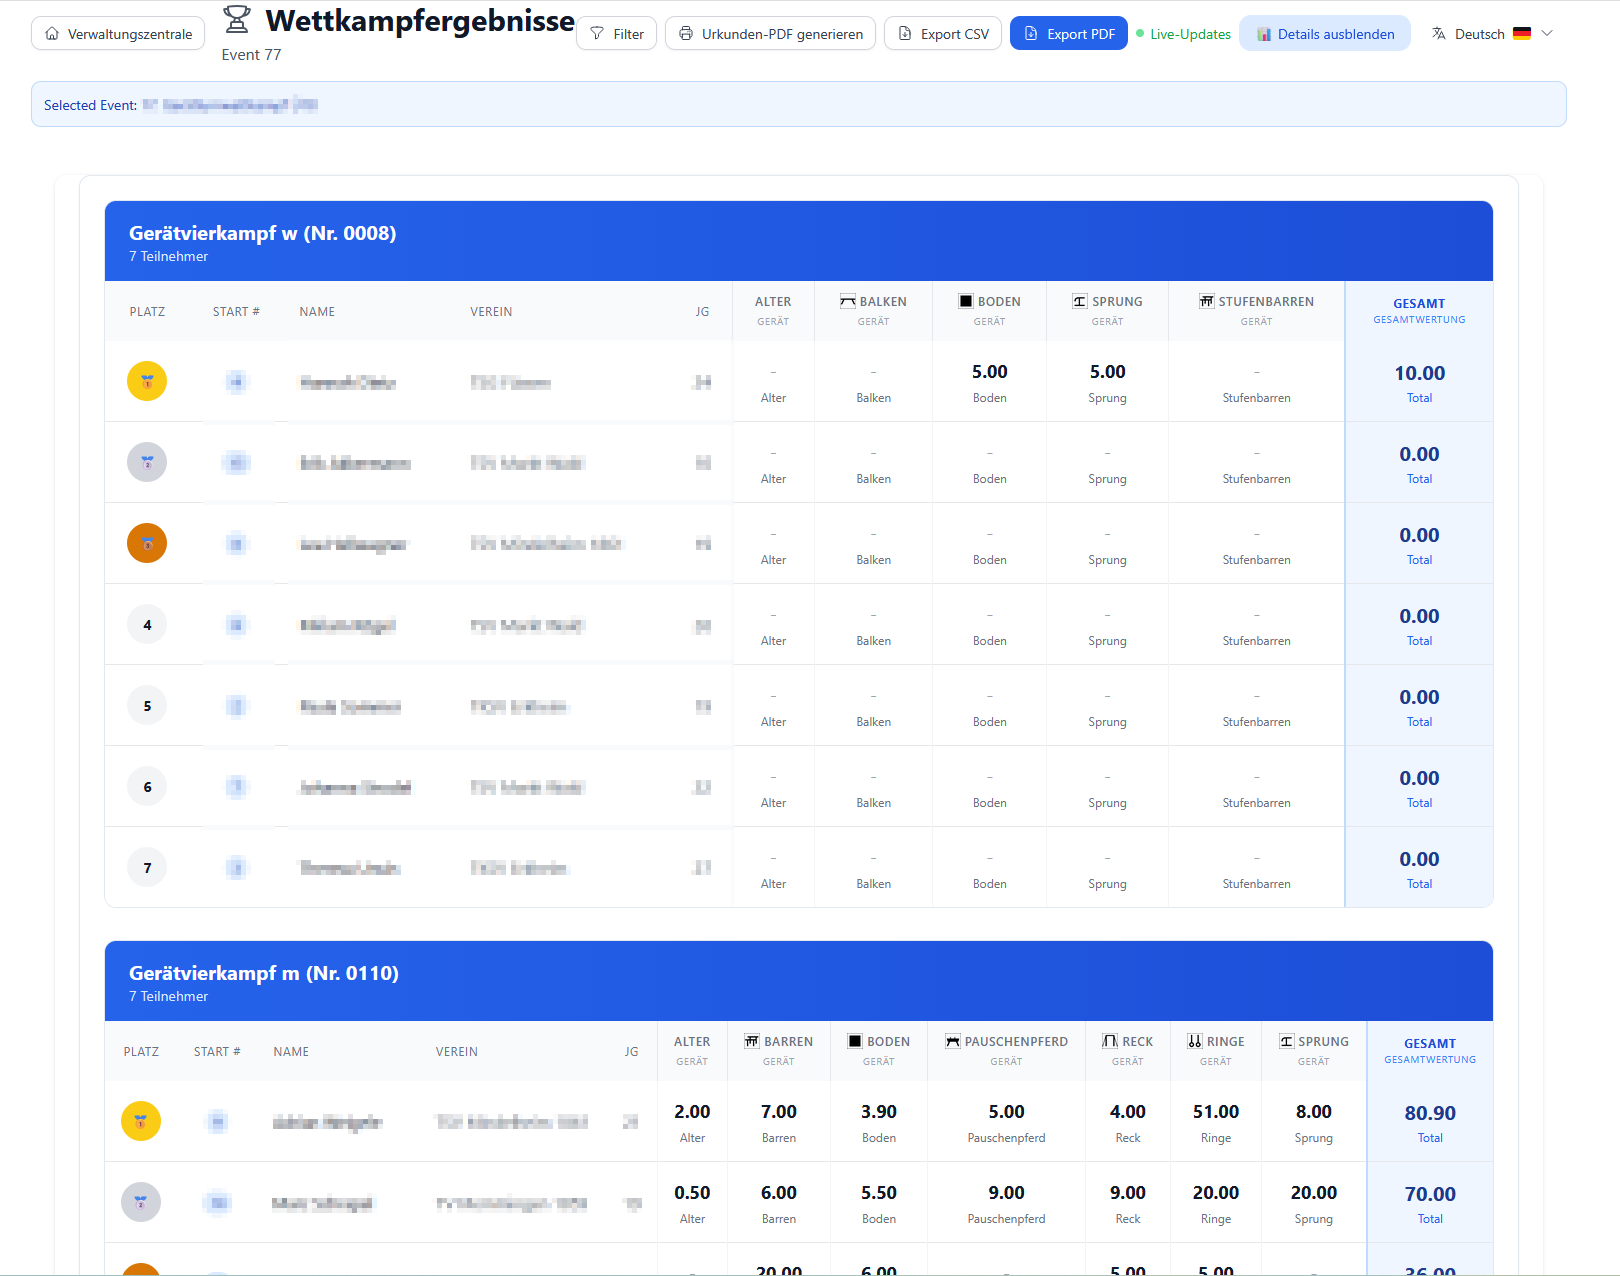Viewport: 1620px width, 1276px height.
Task: Click the Barren icon in men's table header
Action: 752,1041
